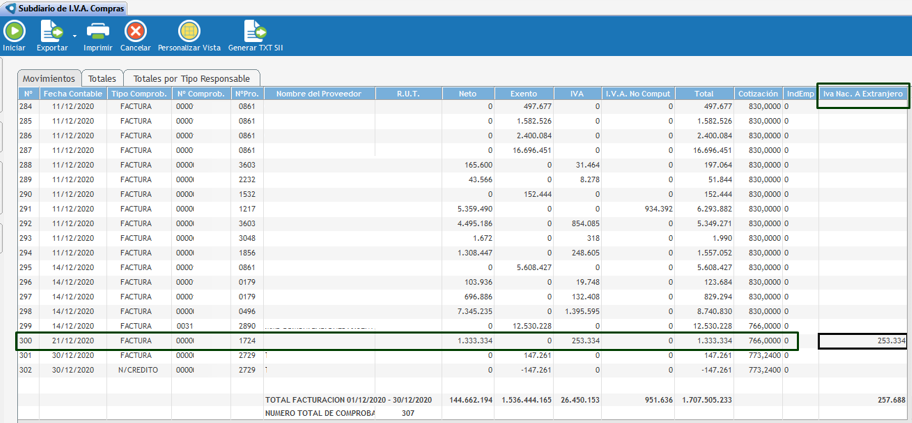Switch to the Totales tab
The image size is (912, 423).
click(x=101, y=78)
